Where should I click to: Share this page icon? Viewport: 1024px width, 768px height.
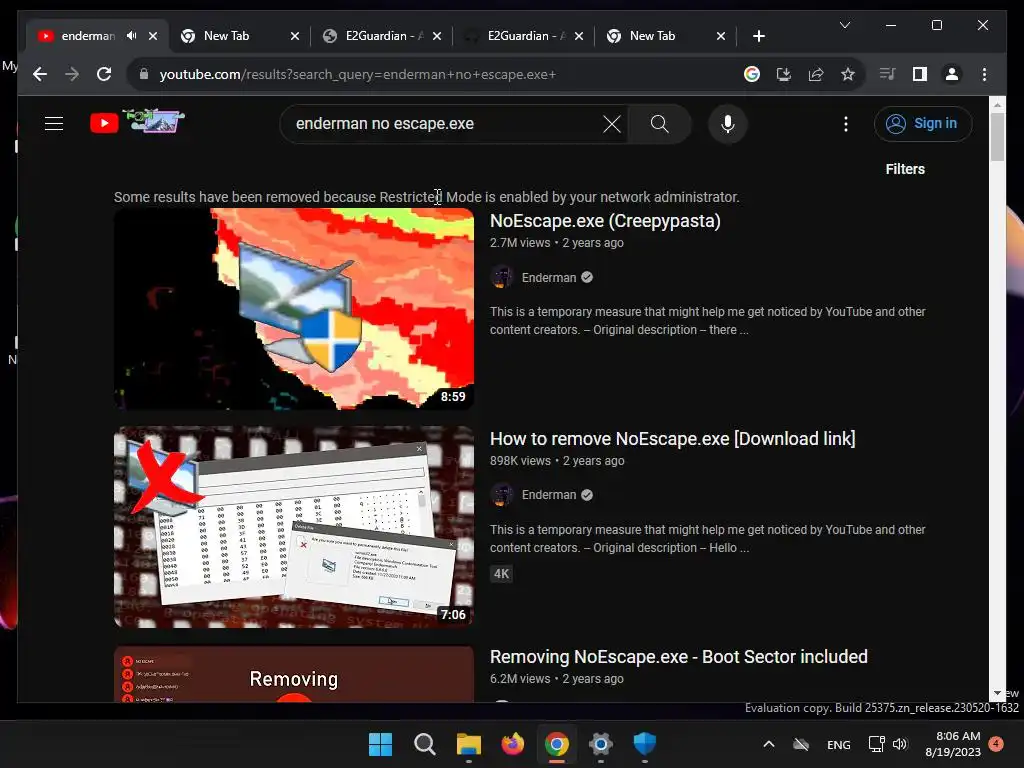816,74
